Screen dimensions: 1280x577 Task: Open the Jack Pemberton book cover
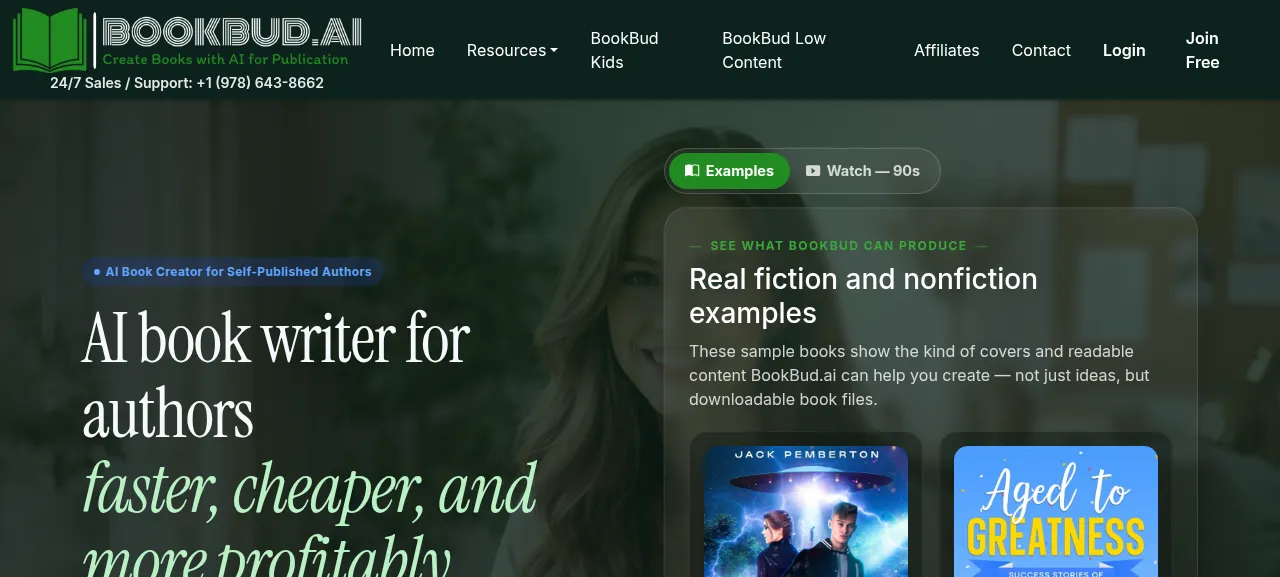(806, 511)
